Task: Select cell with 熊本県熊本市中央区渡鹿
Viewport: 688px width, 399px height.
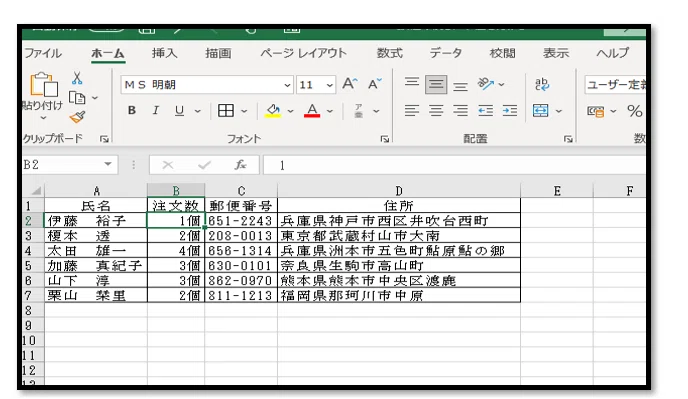Action: (399, 280)
